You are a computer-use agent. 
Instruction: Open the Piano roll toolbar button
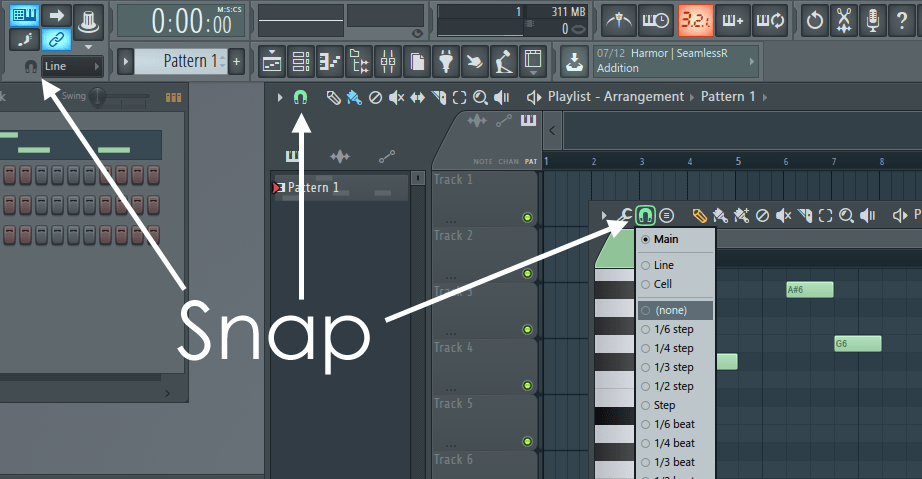tap(330, 61)
